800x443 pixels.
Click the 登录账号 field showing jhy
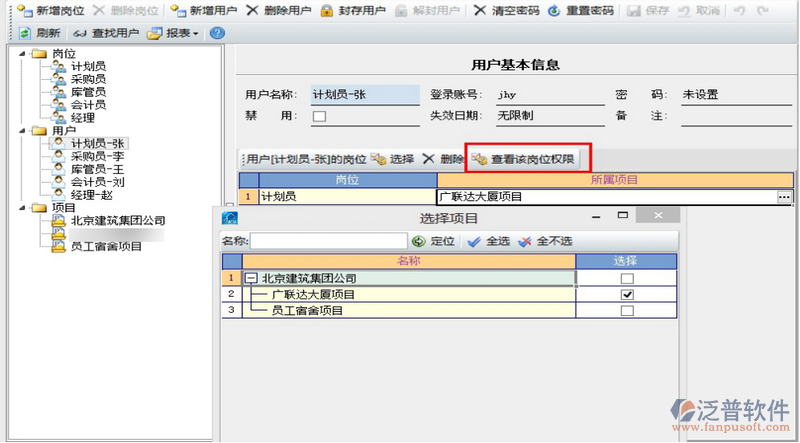[x=550, y=95]
